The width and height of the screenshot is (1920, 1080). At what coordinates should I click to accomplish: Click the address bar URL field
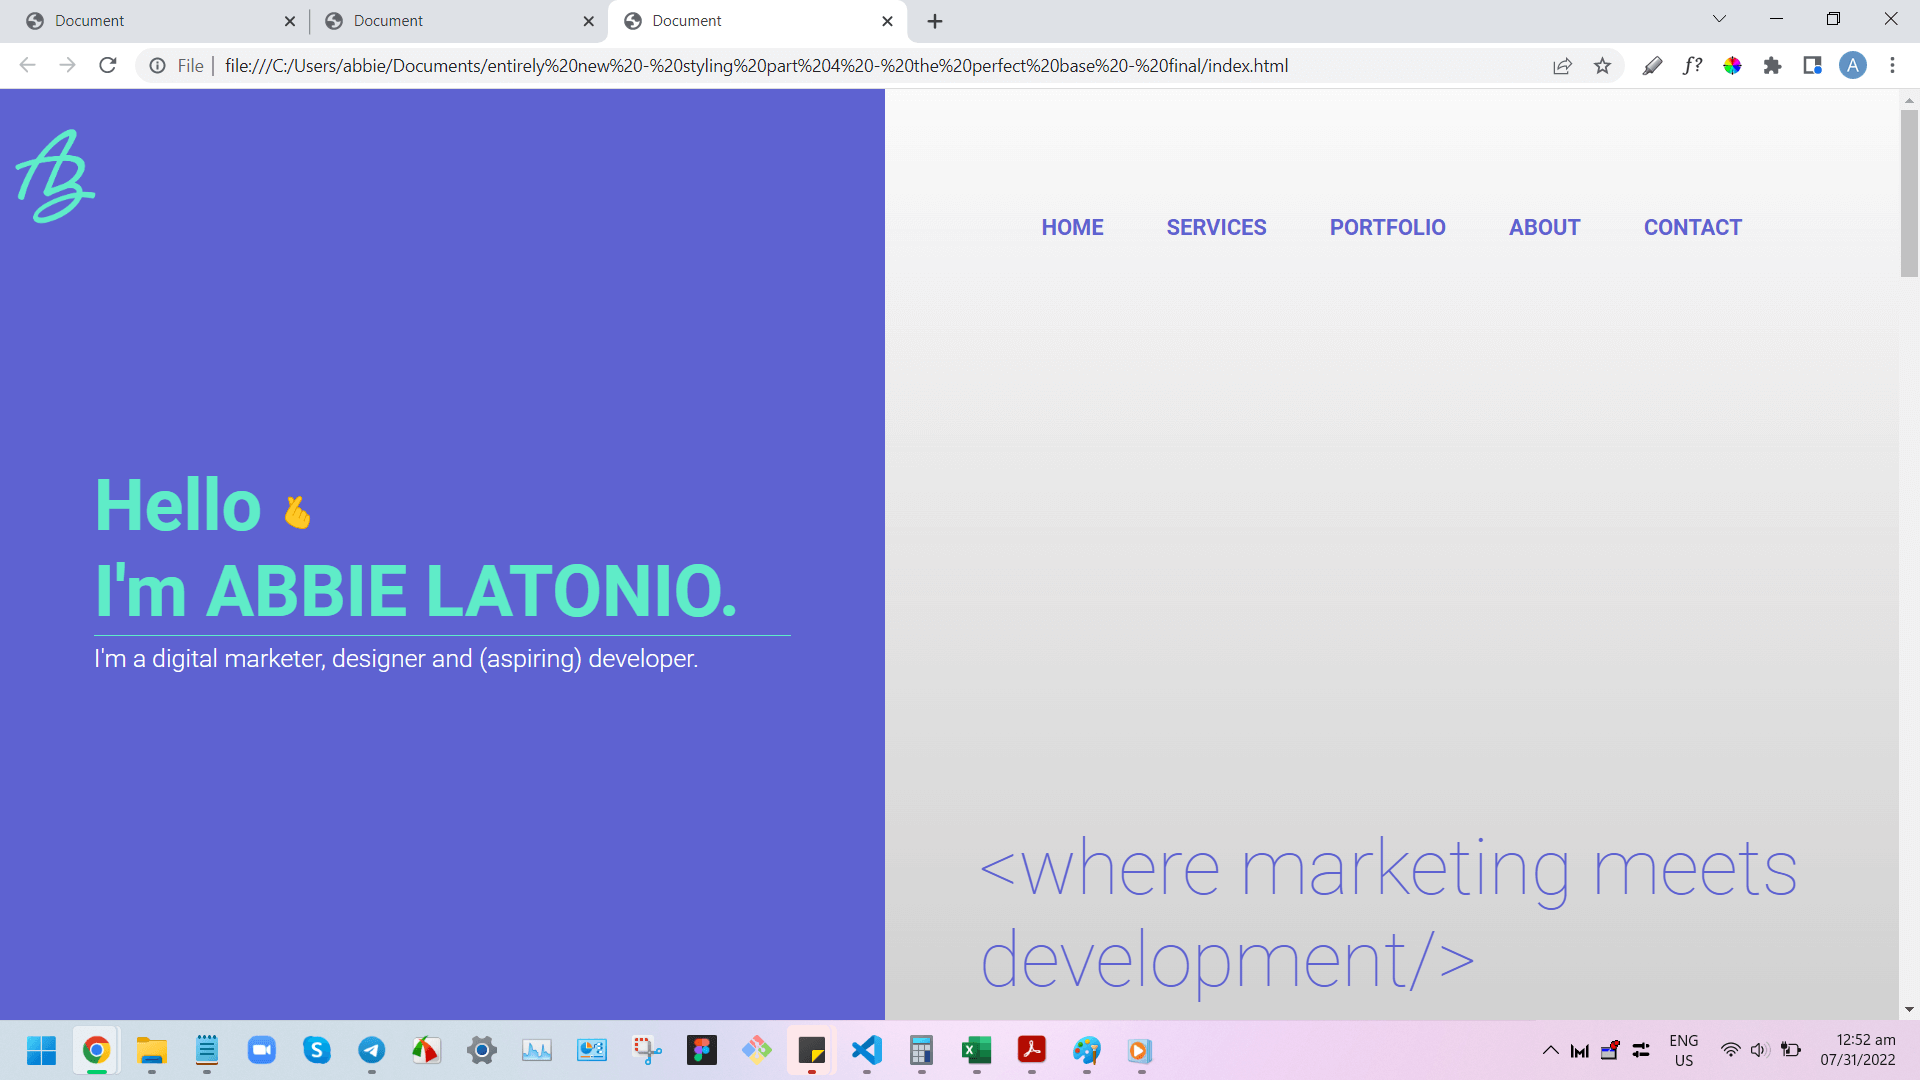point(756,66)
